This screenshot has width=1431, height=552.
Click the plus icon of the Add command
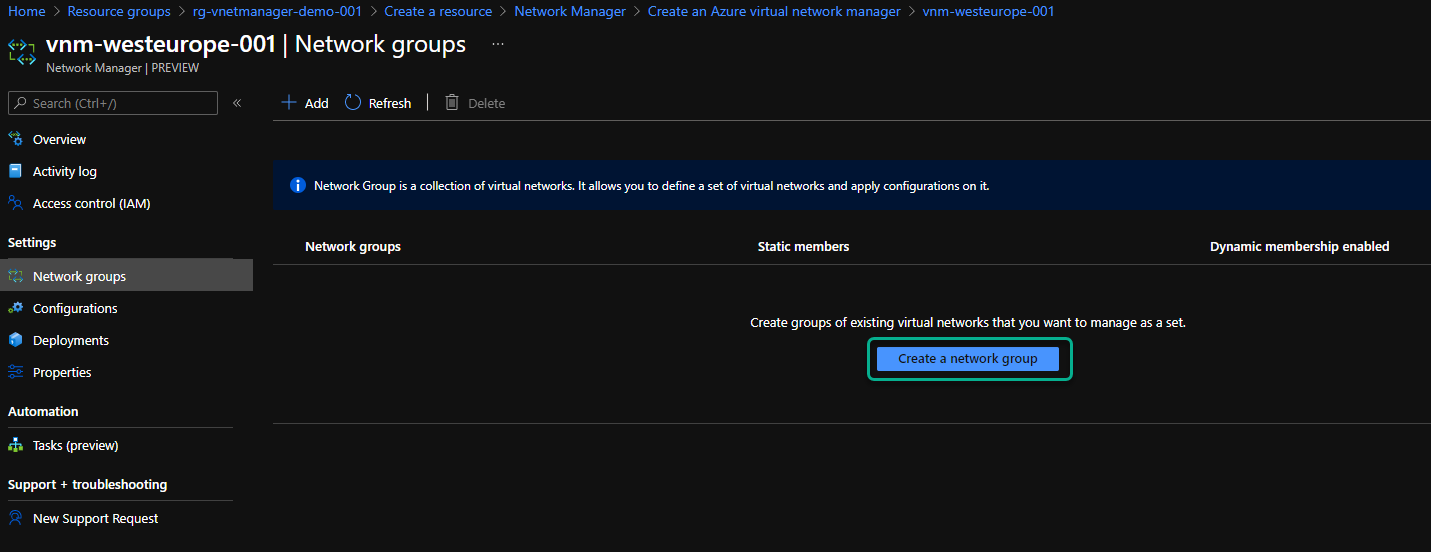(x=289, y=102)
